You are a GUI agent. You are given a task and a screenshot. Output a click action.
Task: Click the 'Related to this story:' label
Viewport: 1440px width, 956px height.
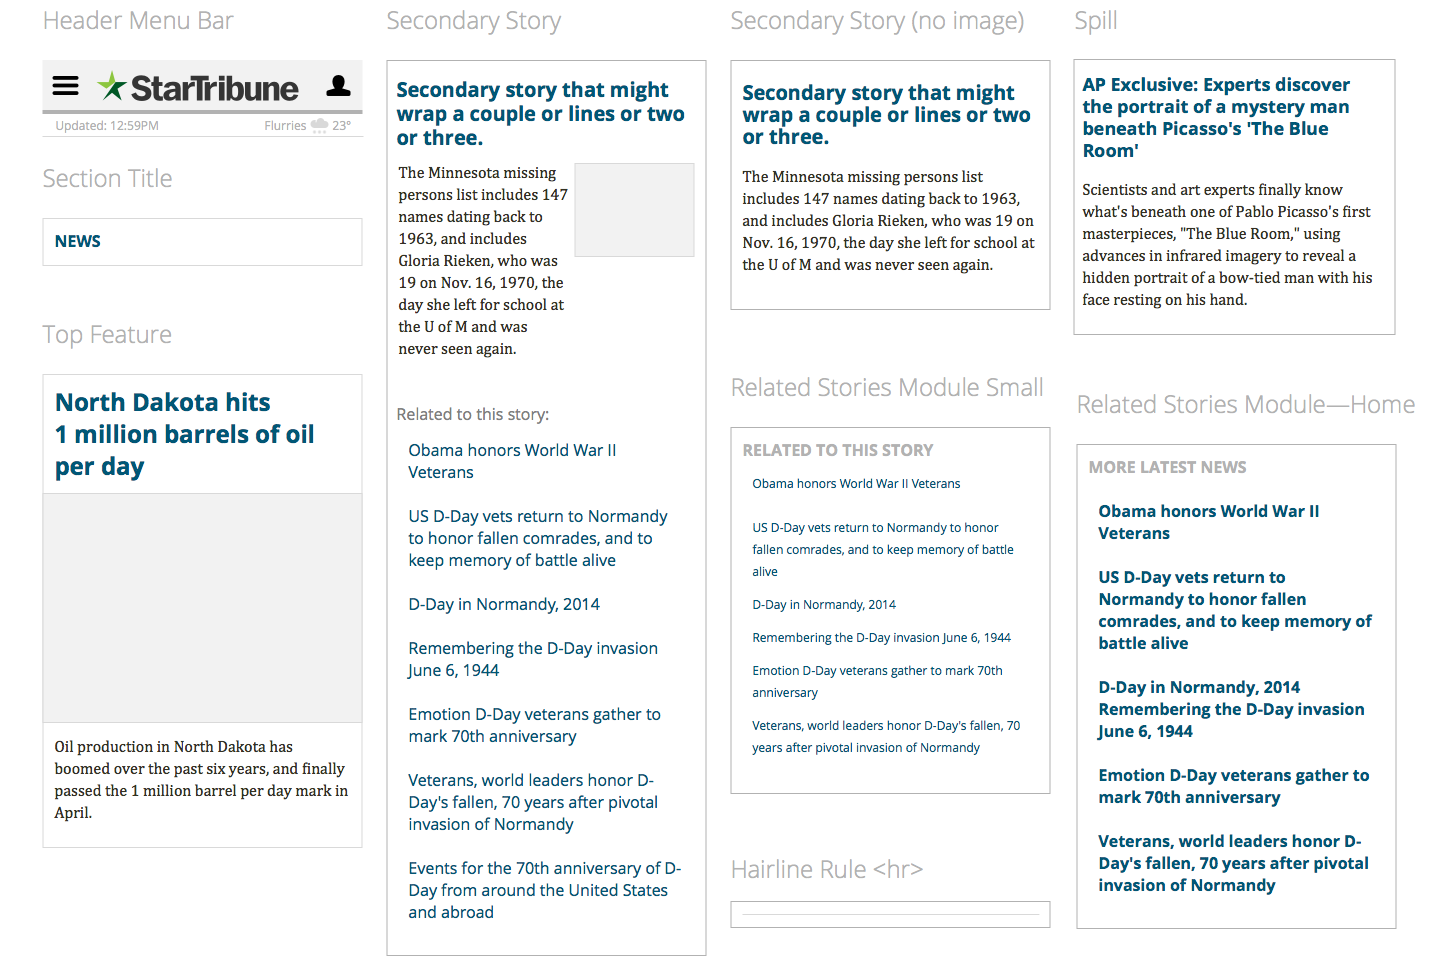point(473,414)
